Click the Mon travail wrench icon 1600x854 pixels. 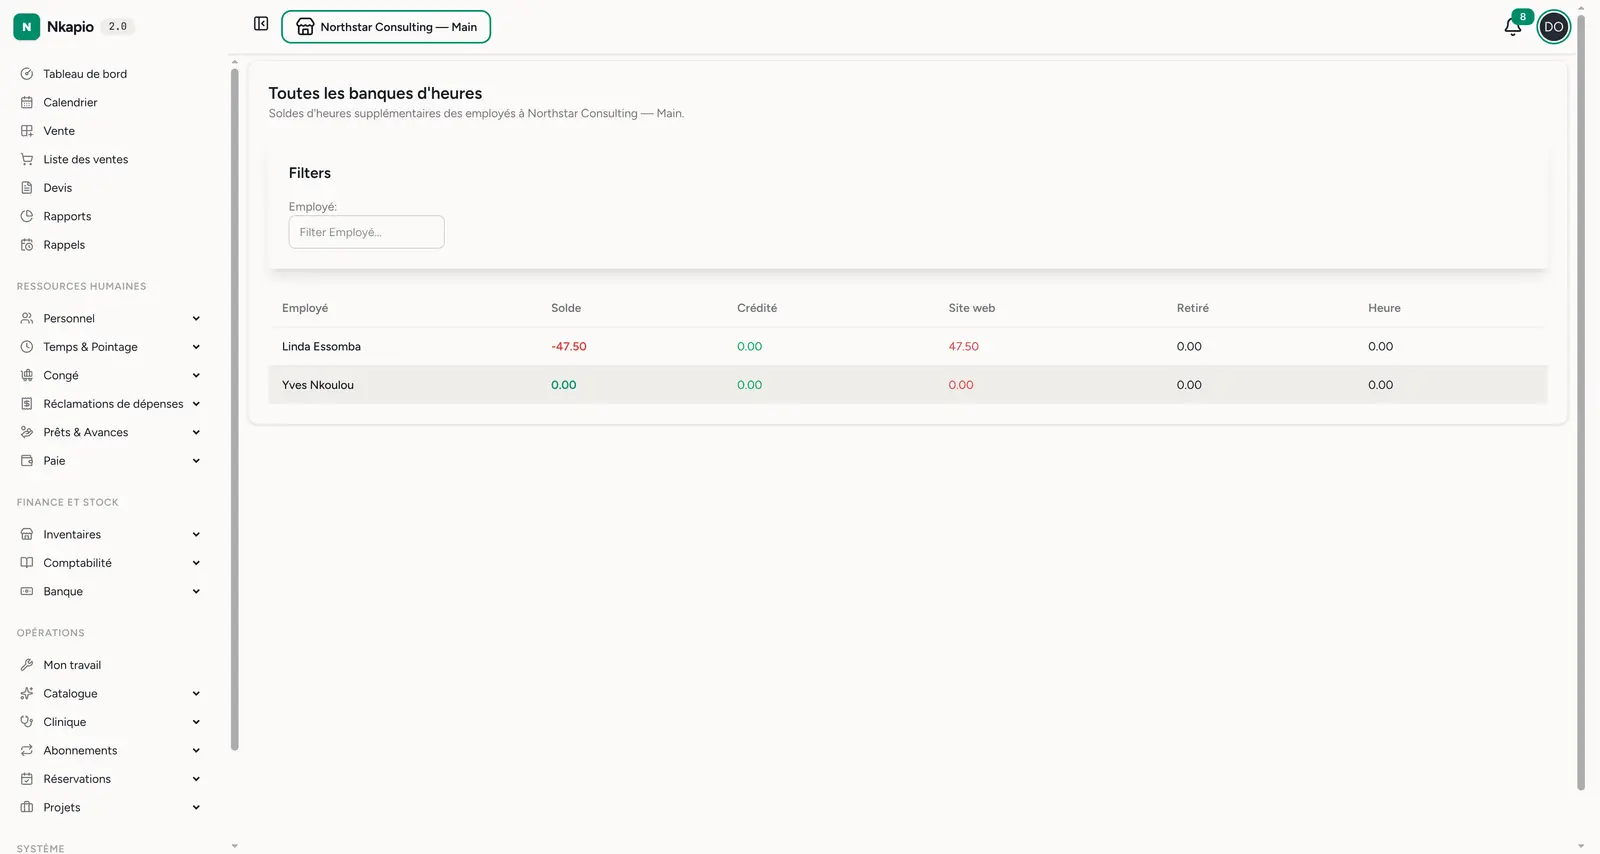point(27,665)
